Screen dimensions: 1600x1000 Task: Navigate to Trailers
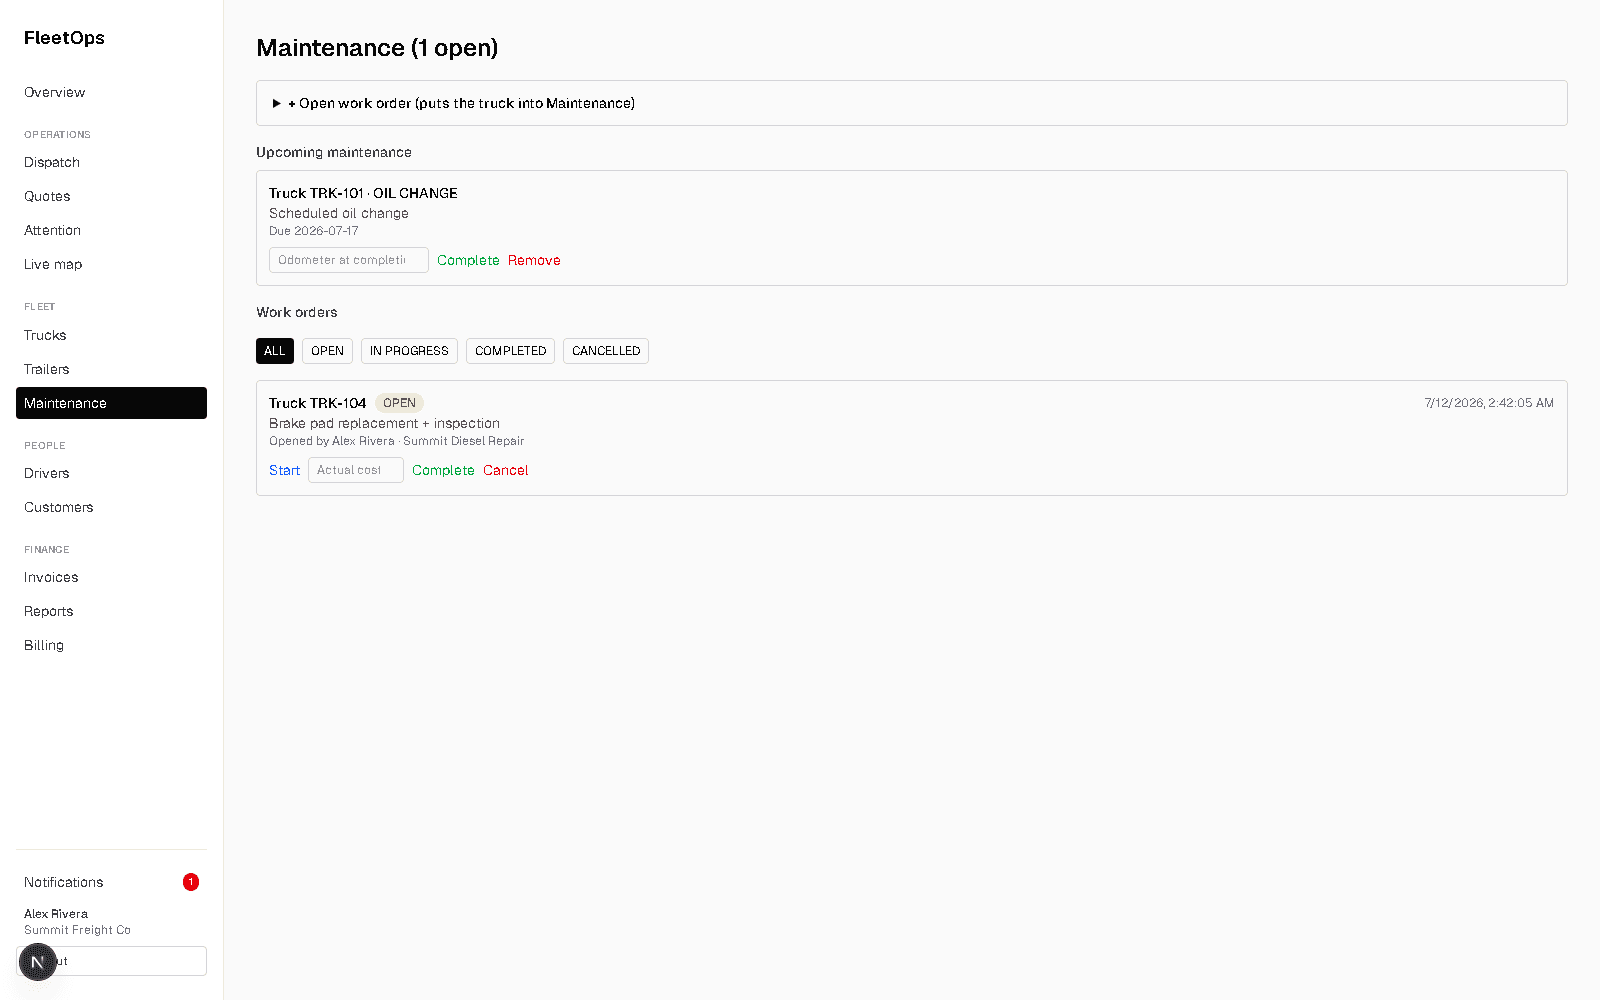pyautogui.click(x=111, y=369)
